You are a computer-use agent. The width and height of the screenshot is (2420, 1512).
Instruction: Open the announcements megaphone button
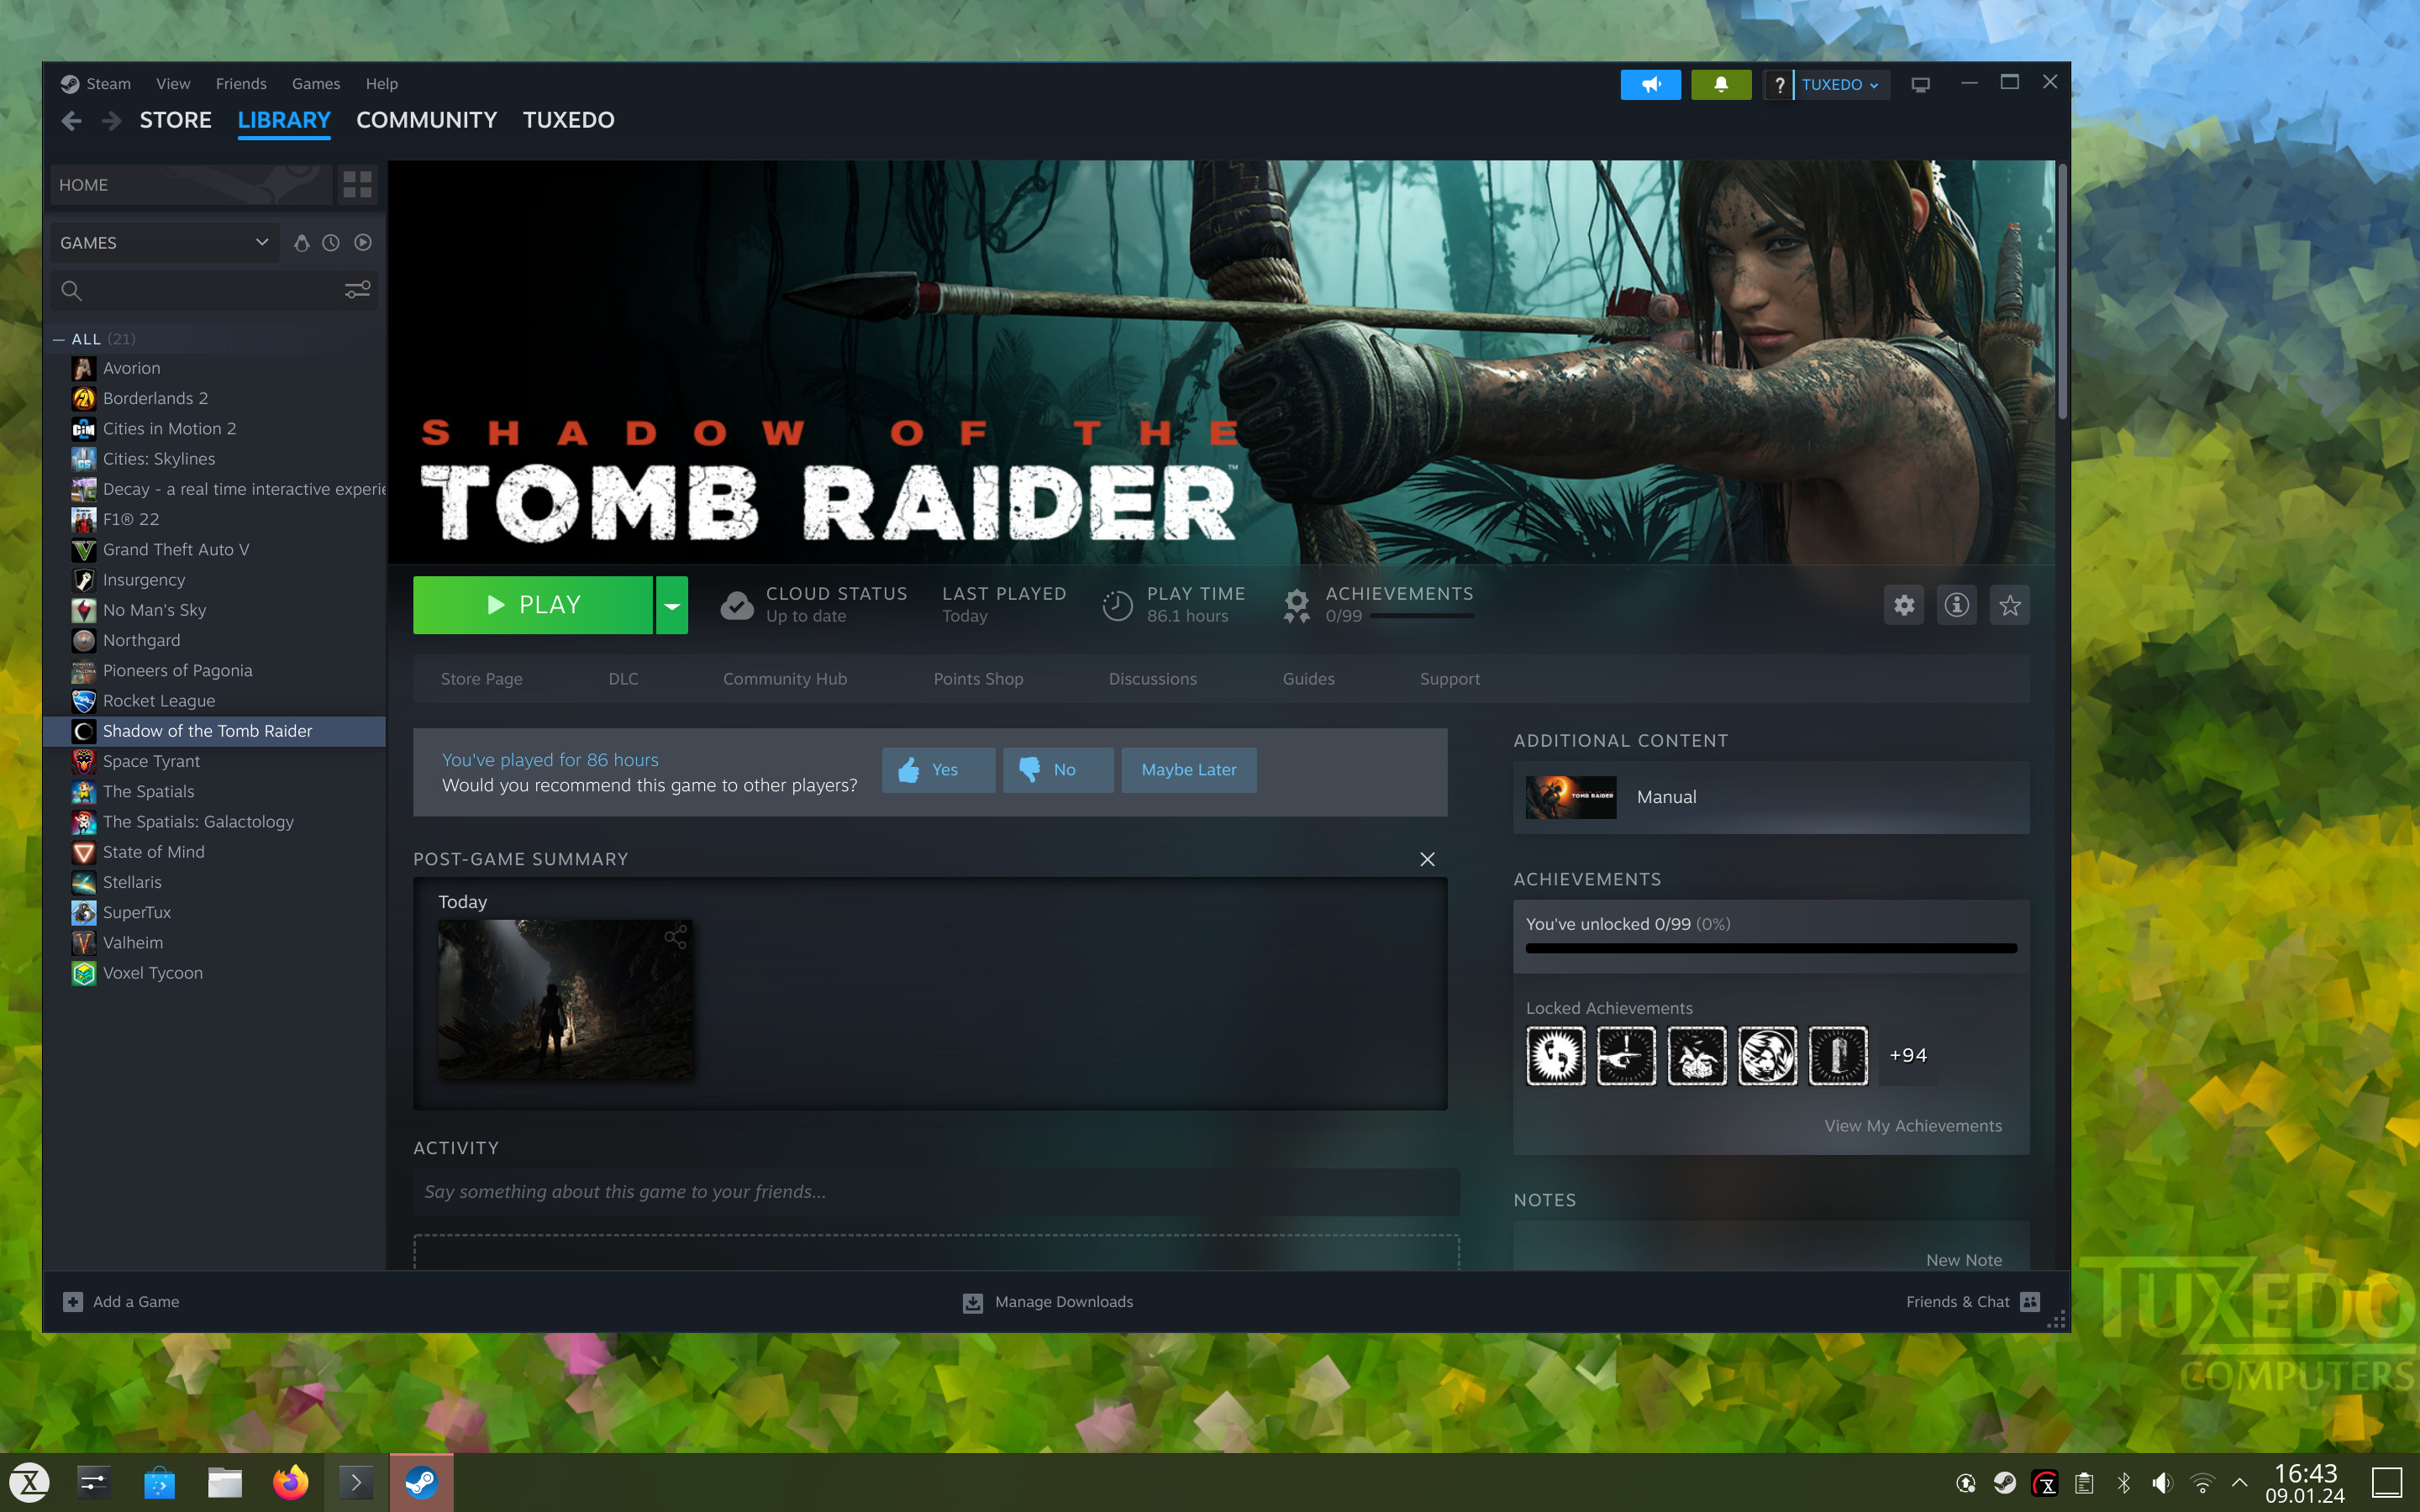point(1650,84)
